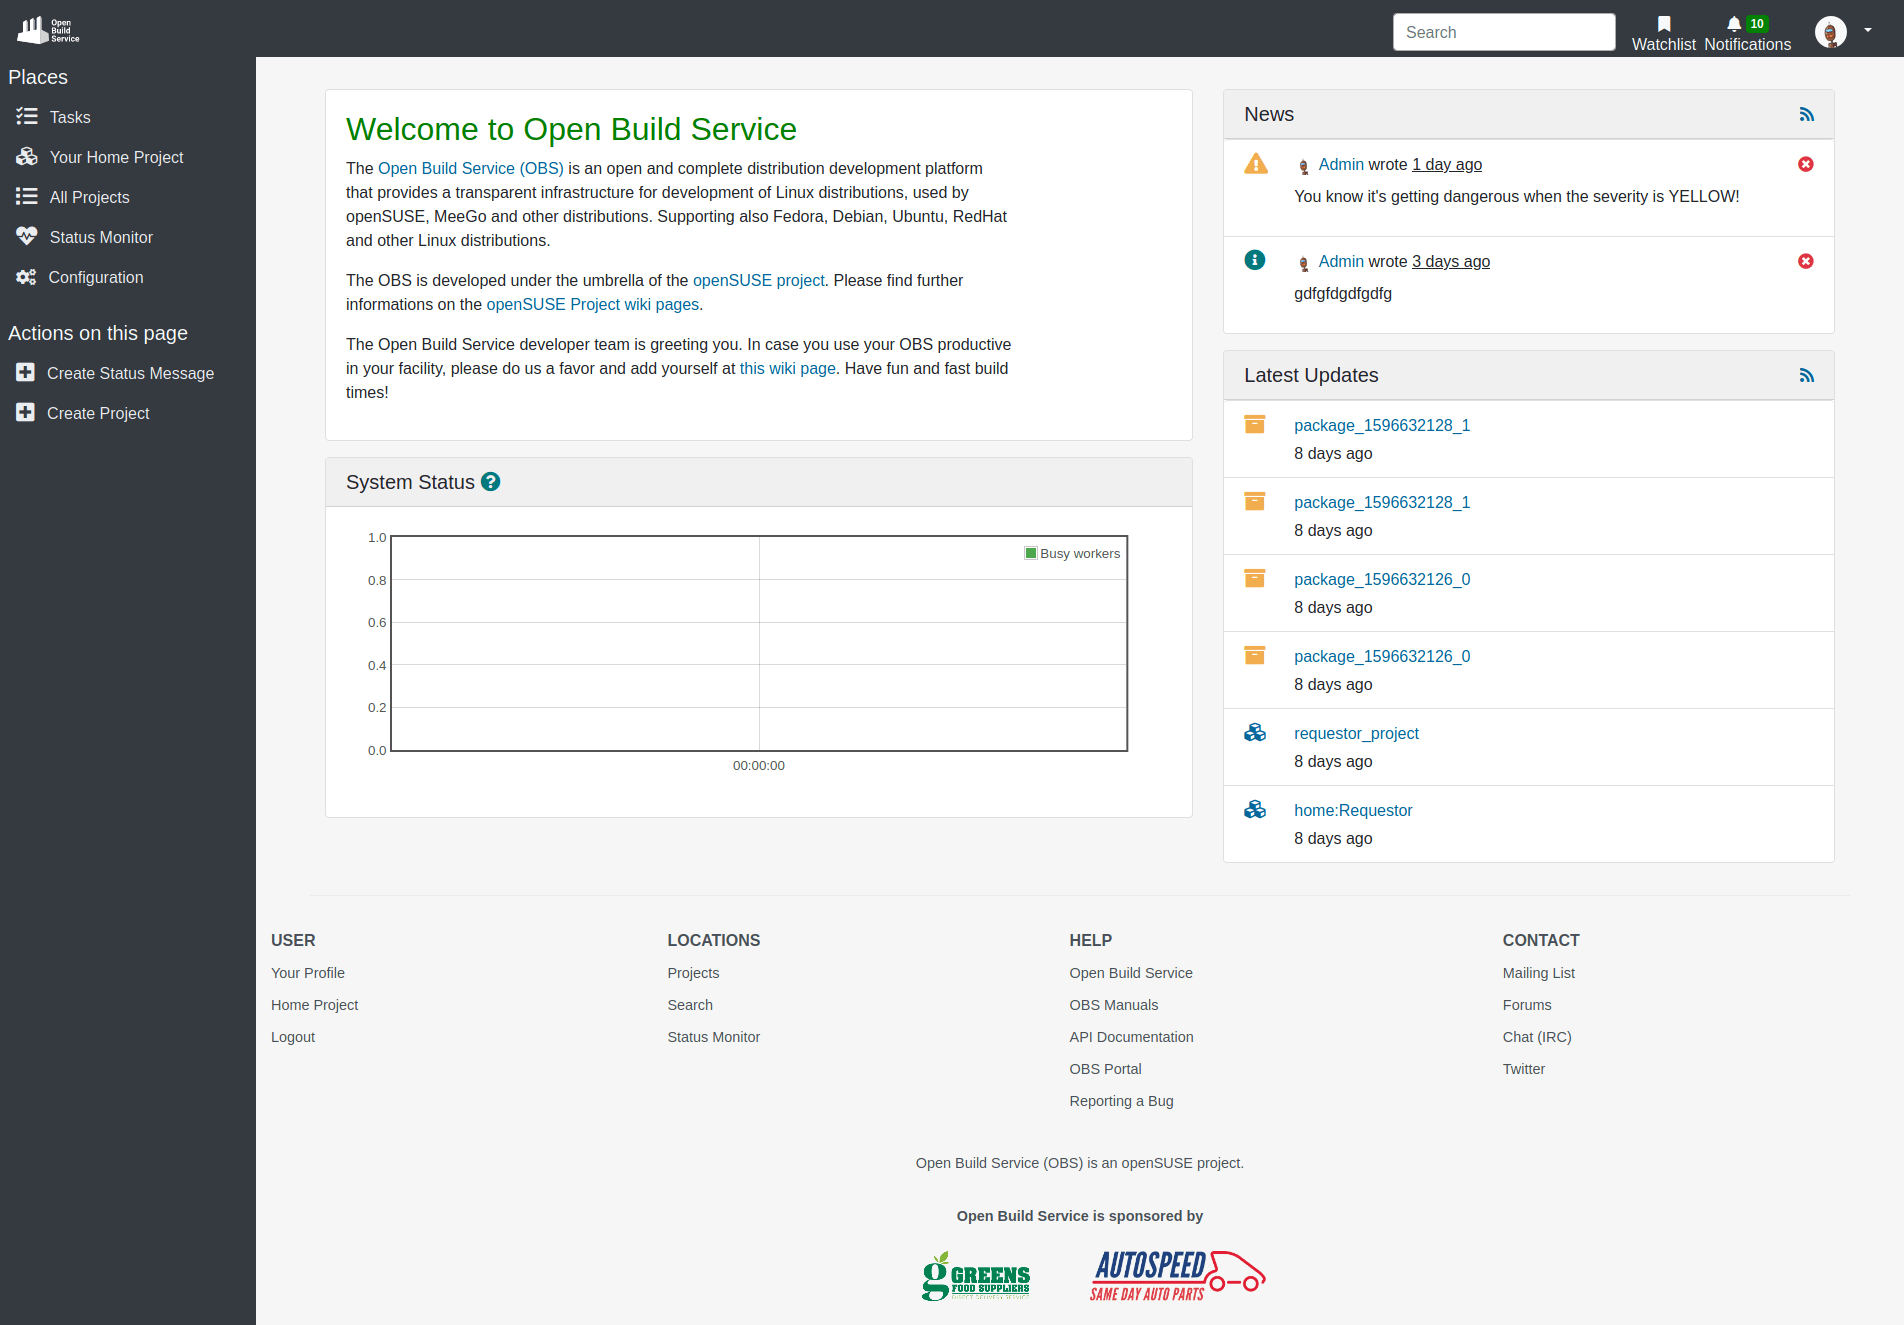This screenshot has width=1904, height=1325.
Task: Open the openSUSE Project wiki pages link
Action: click(x=593, y=304)
